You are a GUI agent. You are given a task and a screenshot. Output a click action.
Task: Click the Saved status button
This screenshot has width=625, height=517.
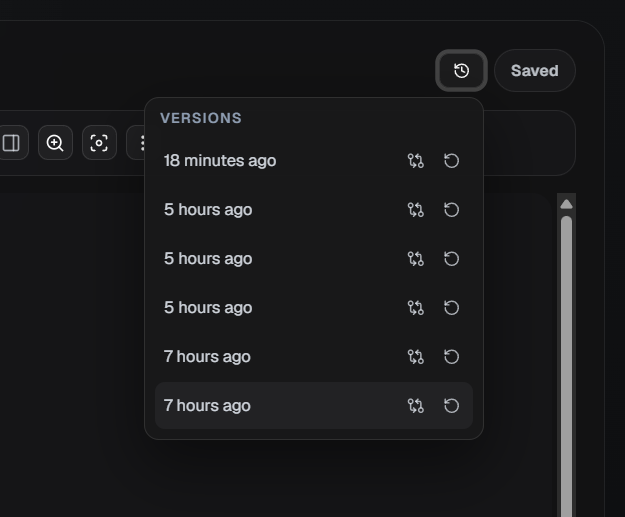point(535,71)
